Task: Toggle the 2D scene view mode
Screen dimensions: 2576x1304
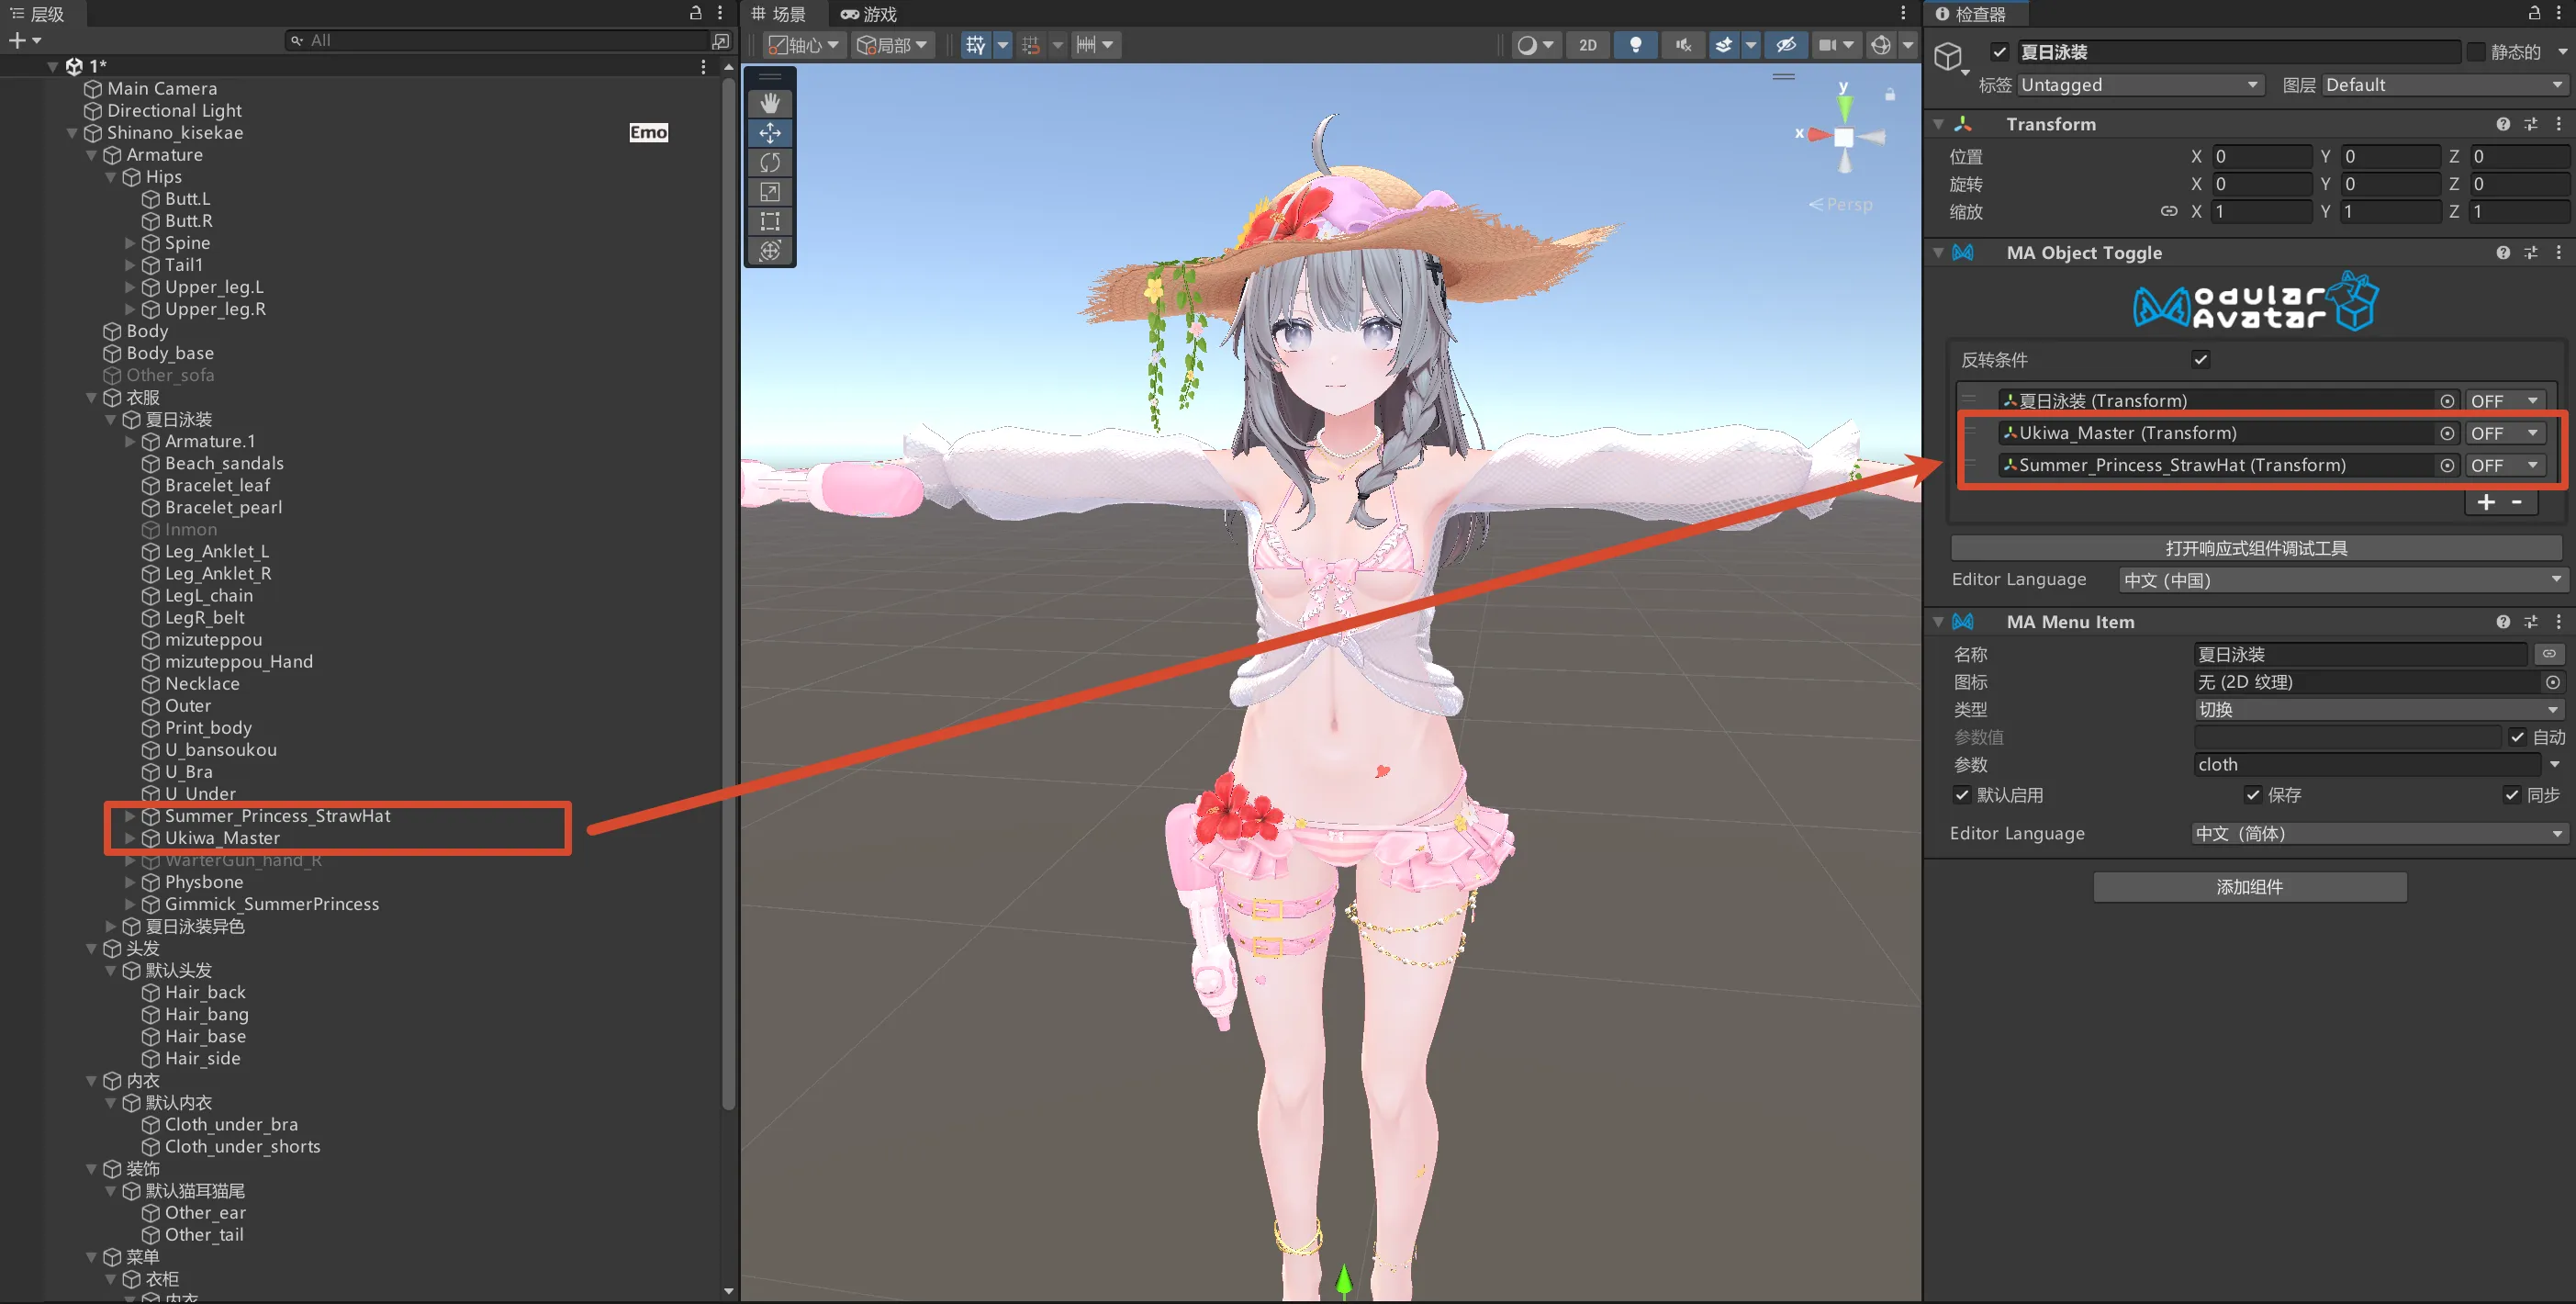Action: [1587, 45]
